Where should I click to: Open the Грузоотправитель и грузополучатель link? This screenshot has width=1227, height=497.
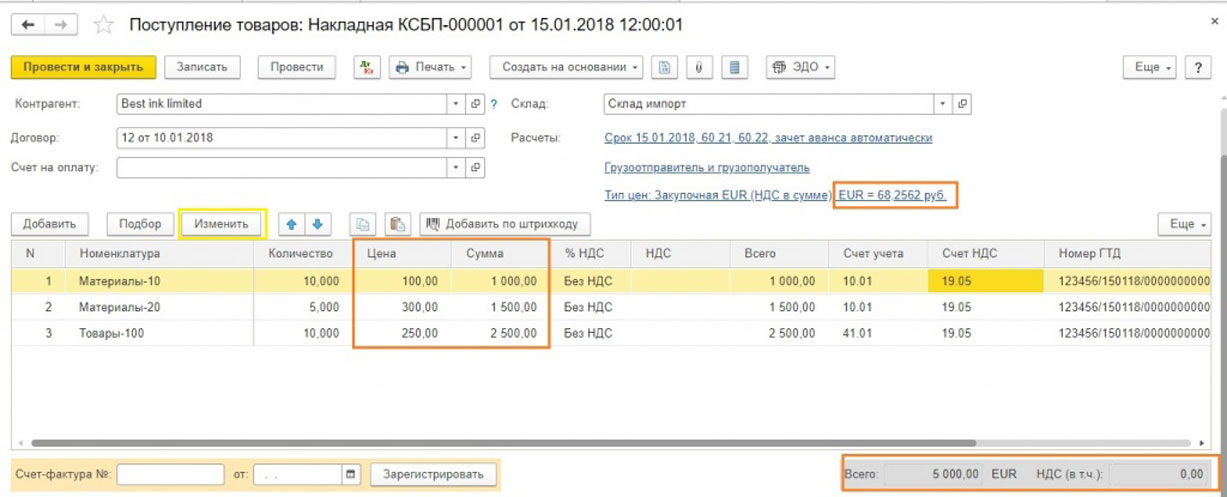point(707,167)
